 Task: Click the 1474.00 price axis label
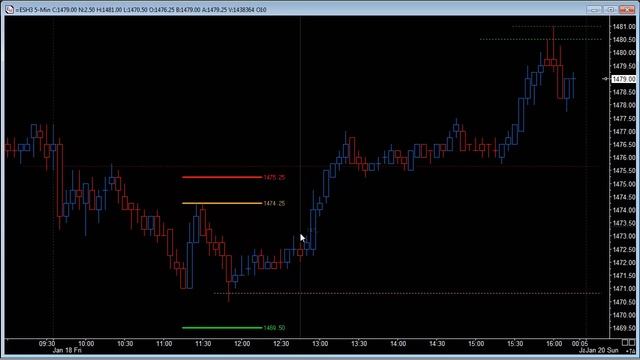pyautogui.click(x=624, y=210)
